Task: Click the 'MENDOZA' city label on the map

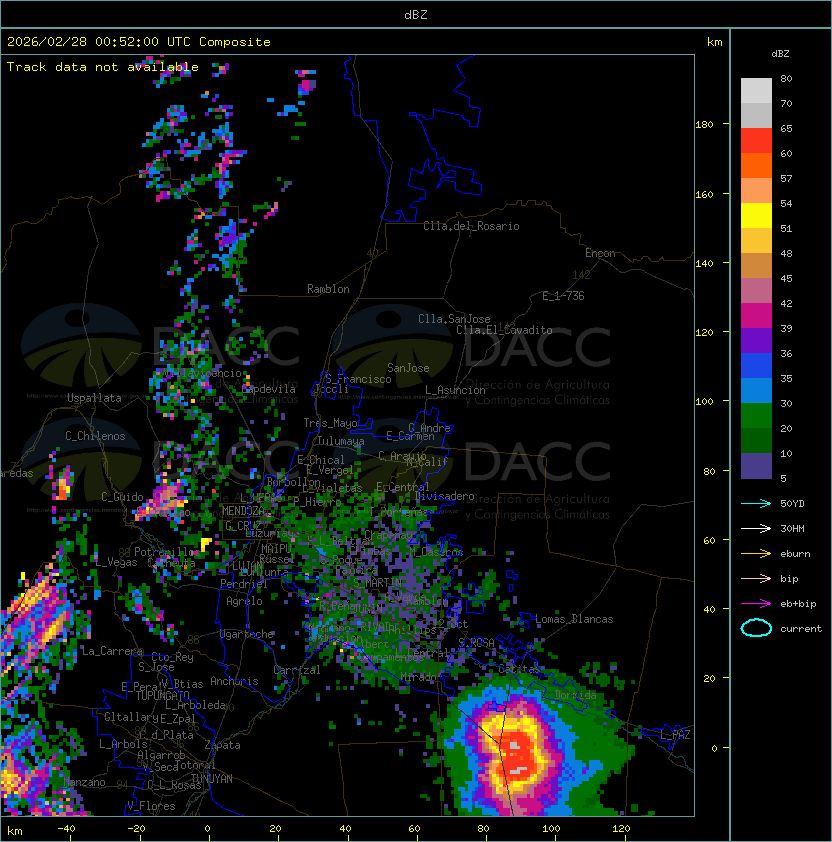Action: [x=243, y=511]
